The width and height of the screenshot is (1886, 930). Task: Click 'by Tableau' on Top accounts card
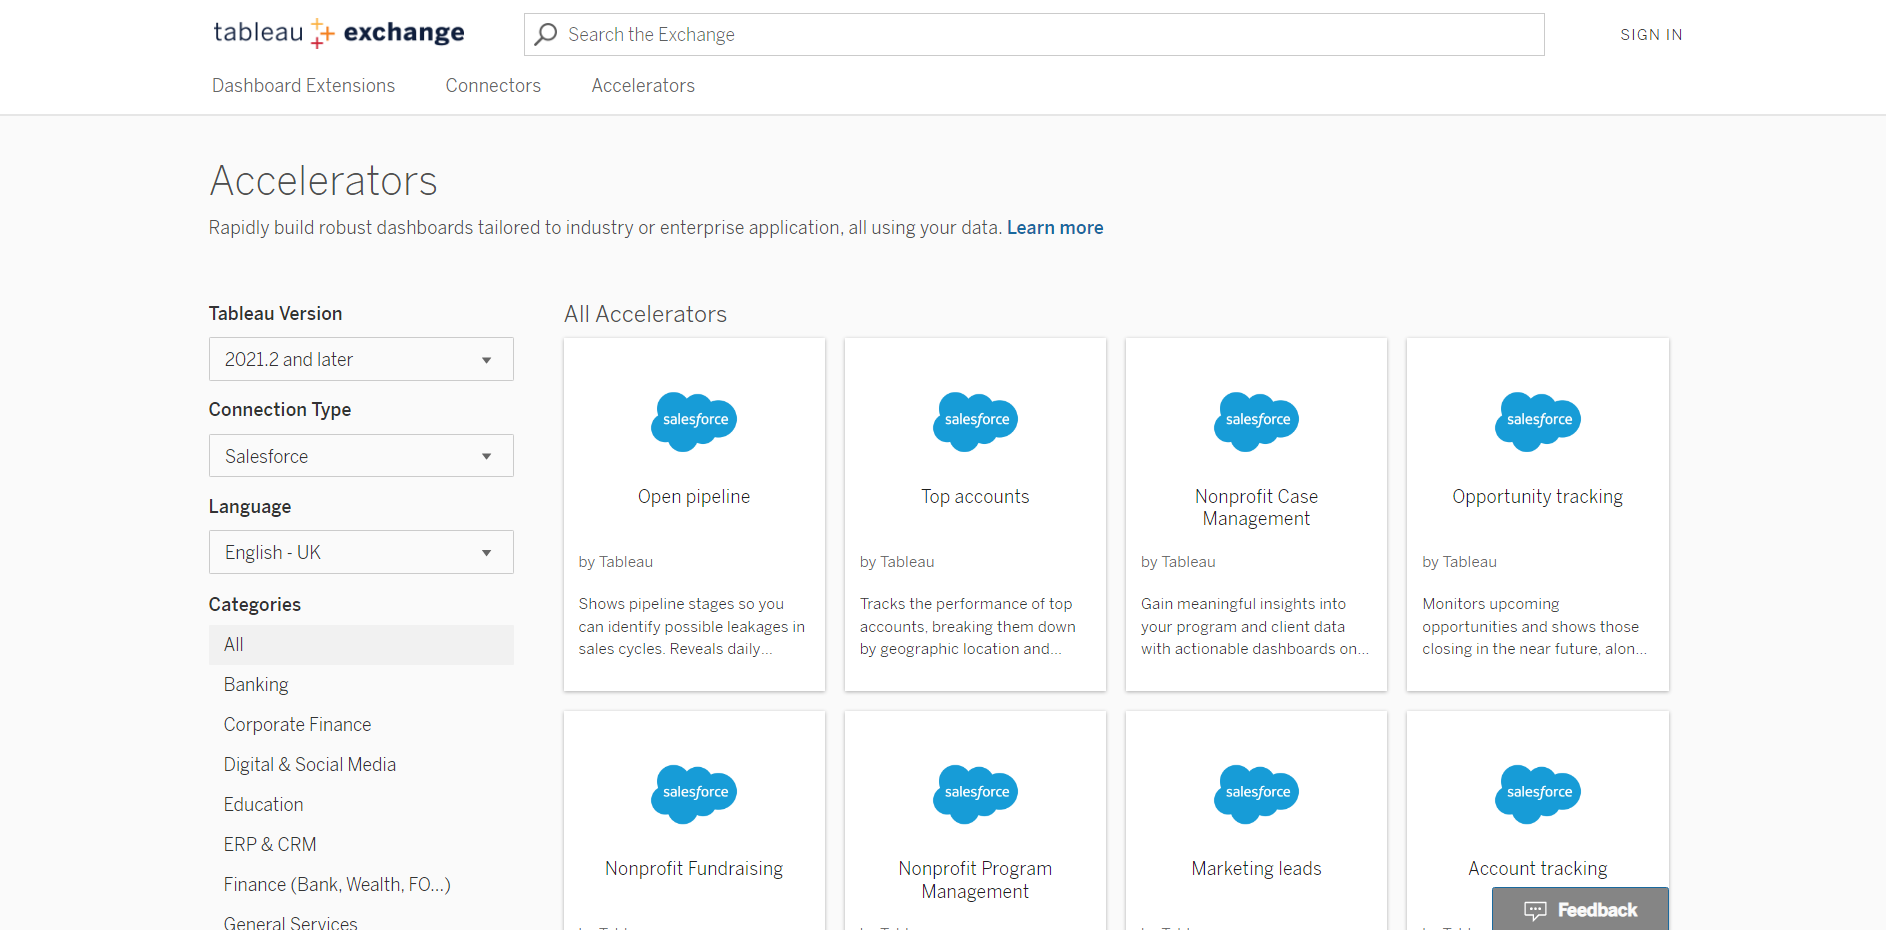point(897,562)
